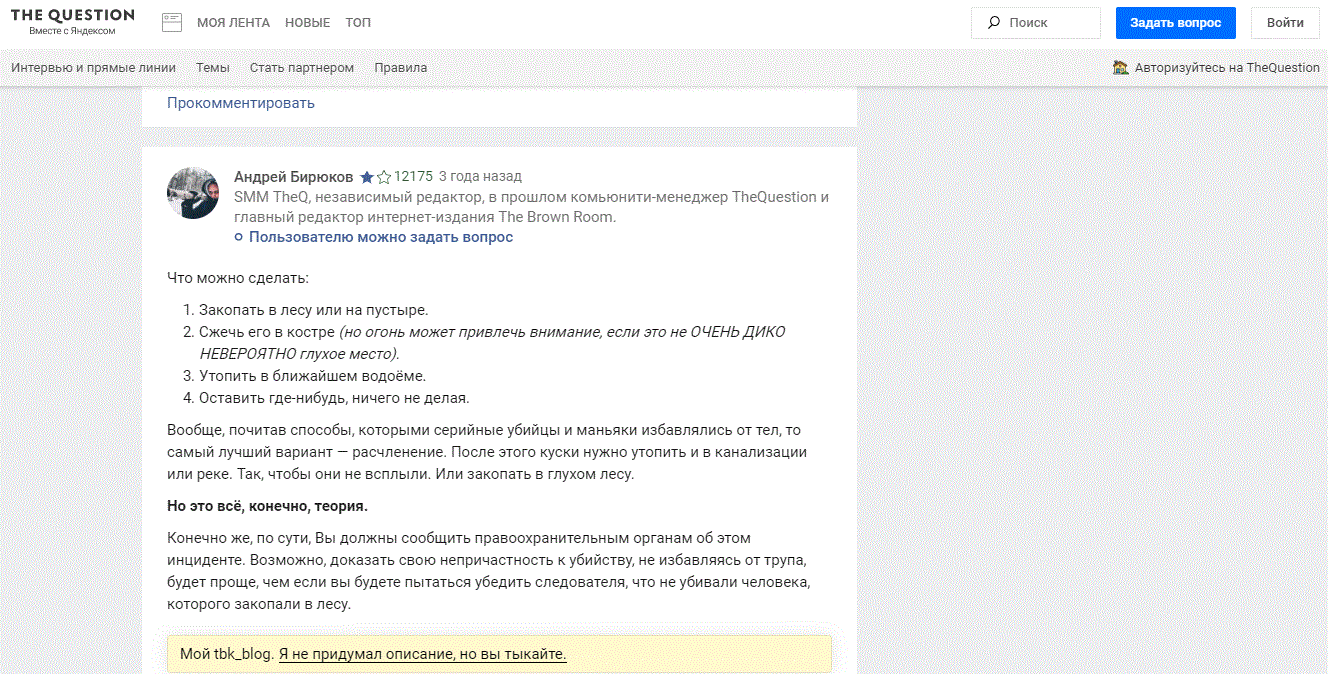
Task: Open Интервью и прямые линии section
Action: (x=93, y=68)
